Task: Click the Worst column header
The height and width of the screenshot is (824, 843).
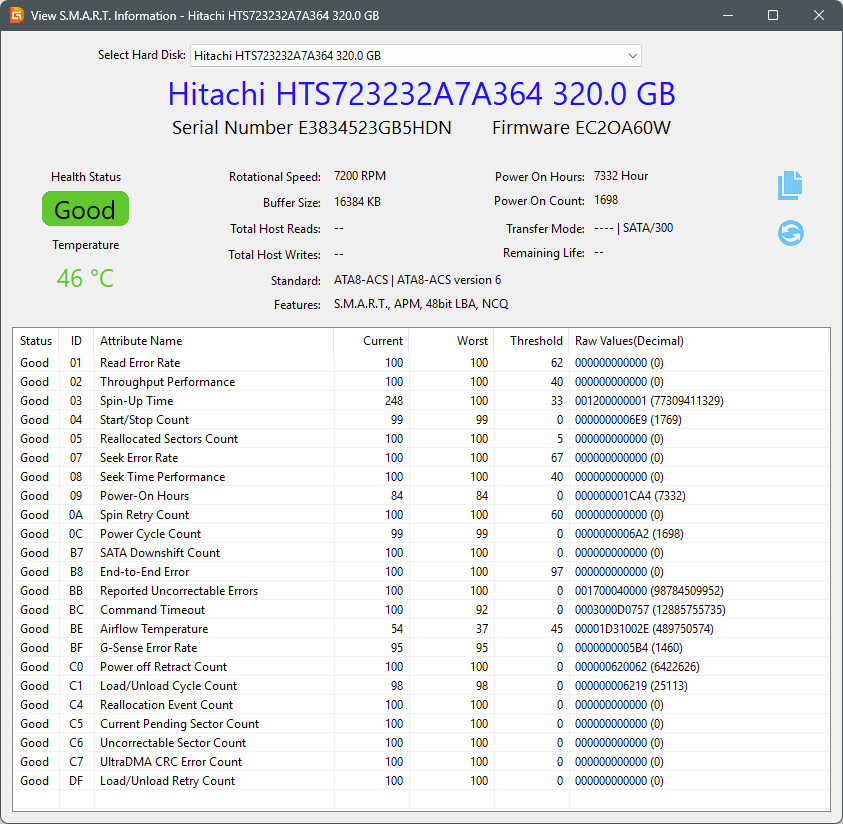Action: click(x=452, y=341)
